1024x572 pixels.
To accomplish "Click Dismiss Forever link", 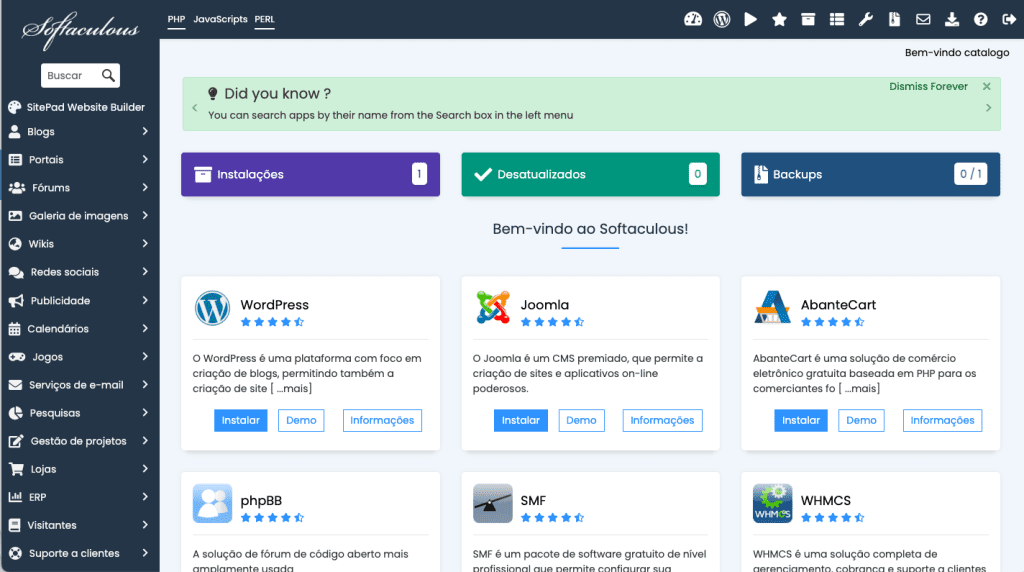I will (928, 86).
